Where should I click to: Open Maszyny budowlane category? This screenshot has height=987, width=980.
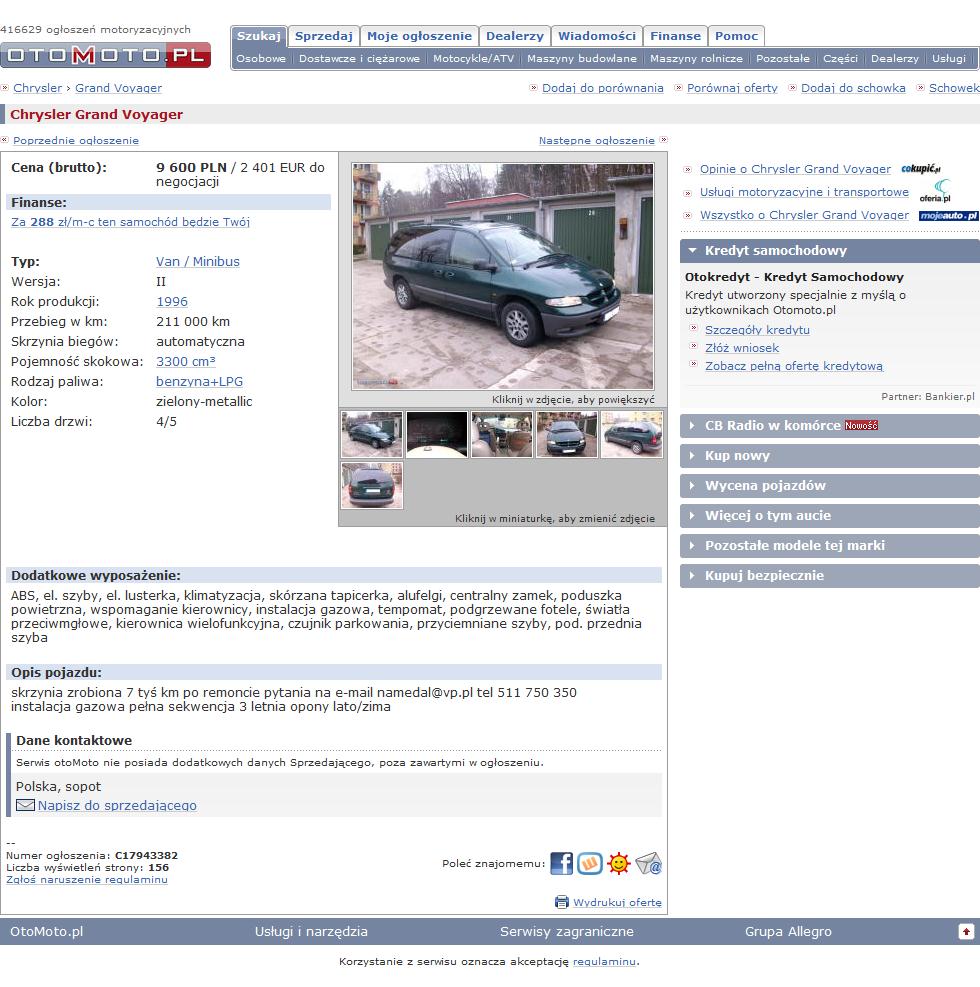[x=582, y=59]
